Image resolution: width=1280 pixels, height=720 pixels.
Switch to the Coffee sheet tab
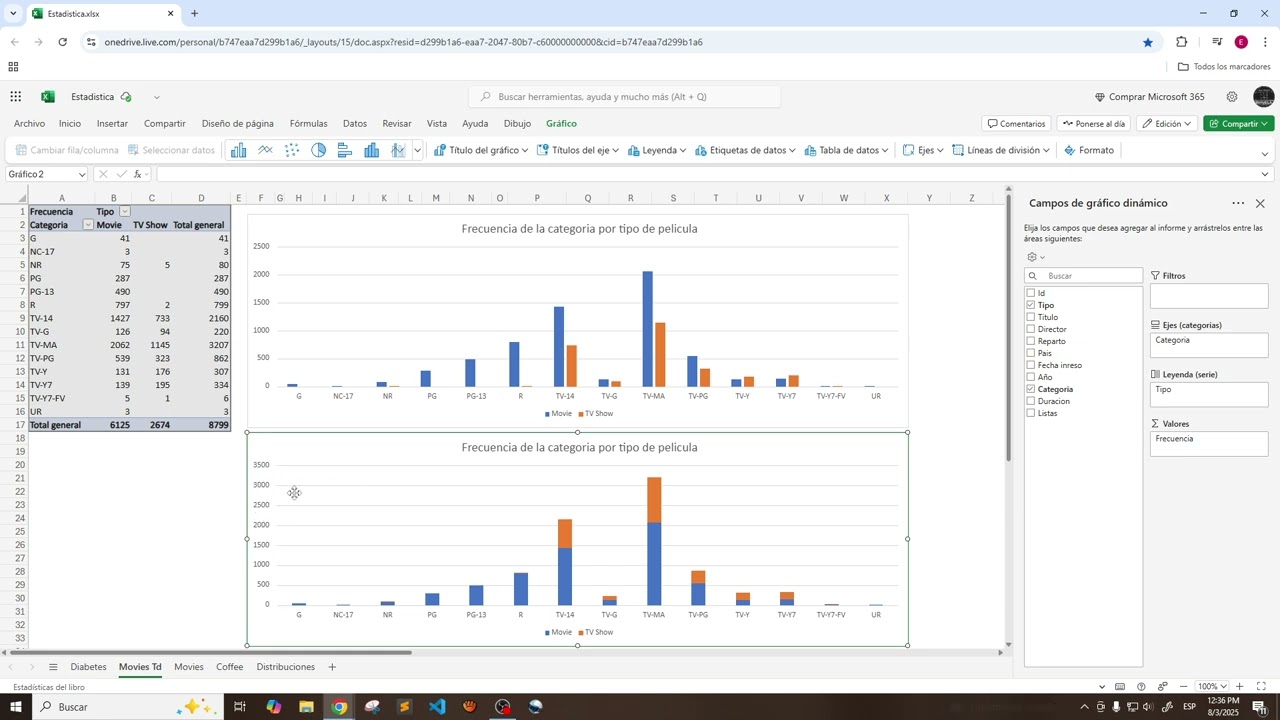click(x=230, y=667)
